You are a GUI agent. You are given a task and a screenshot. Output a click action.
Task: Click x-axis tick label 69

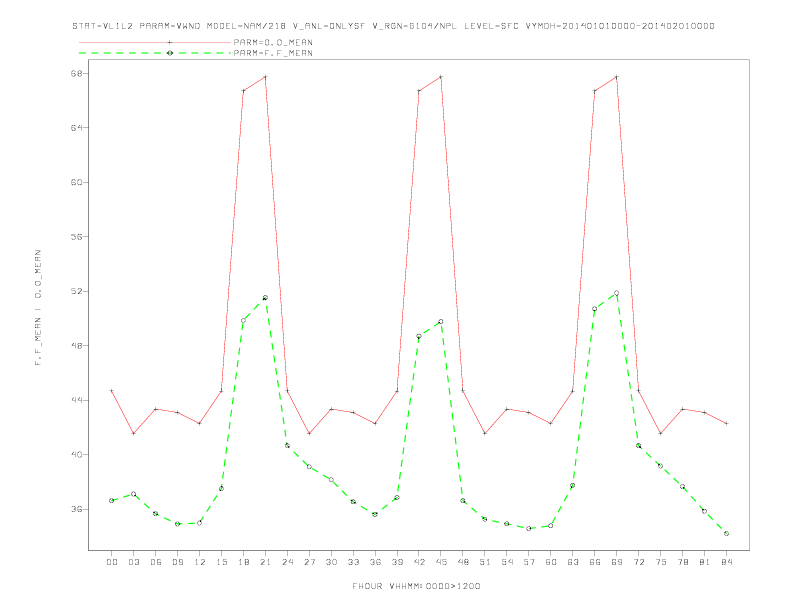617,562
